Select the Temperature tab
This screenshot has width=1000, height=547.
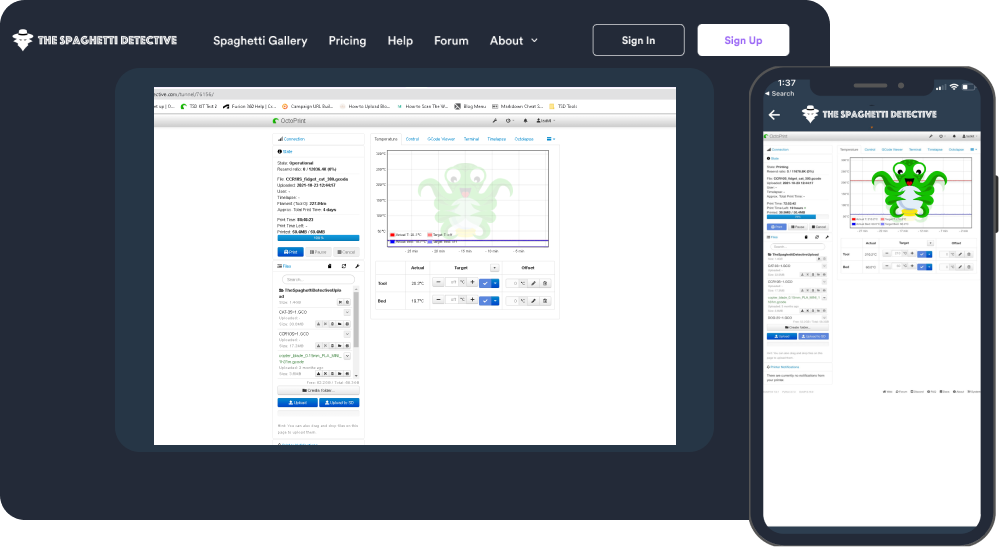pos(386,139)
